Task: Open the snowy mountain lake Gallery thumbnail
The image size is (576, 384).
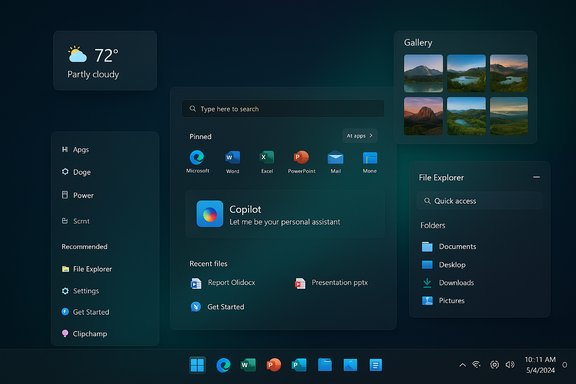Action: point(423,73)
